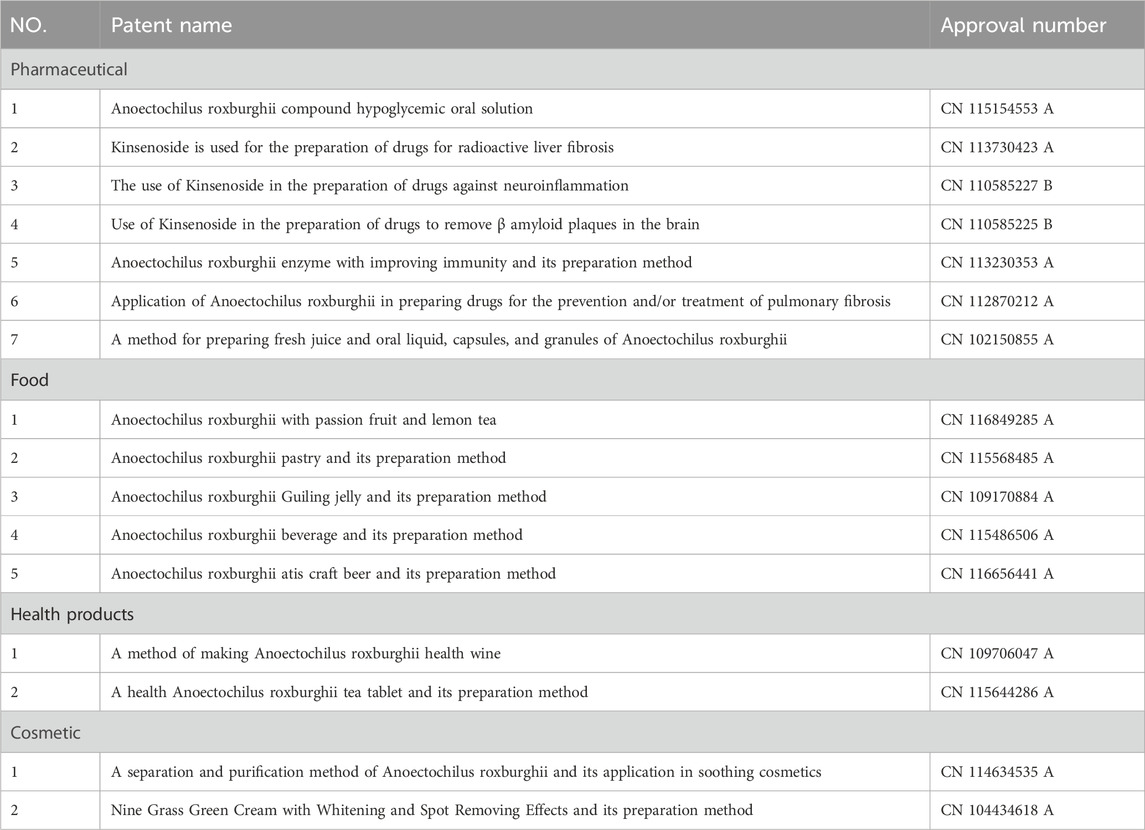Click the Guiling jelly patent name

click(x=329, y=496)
